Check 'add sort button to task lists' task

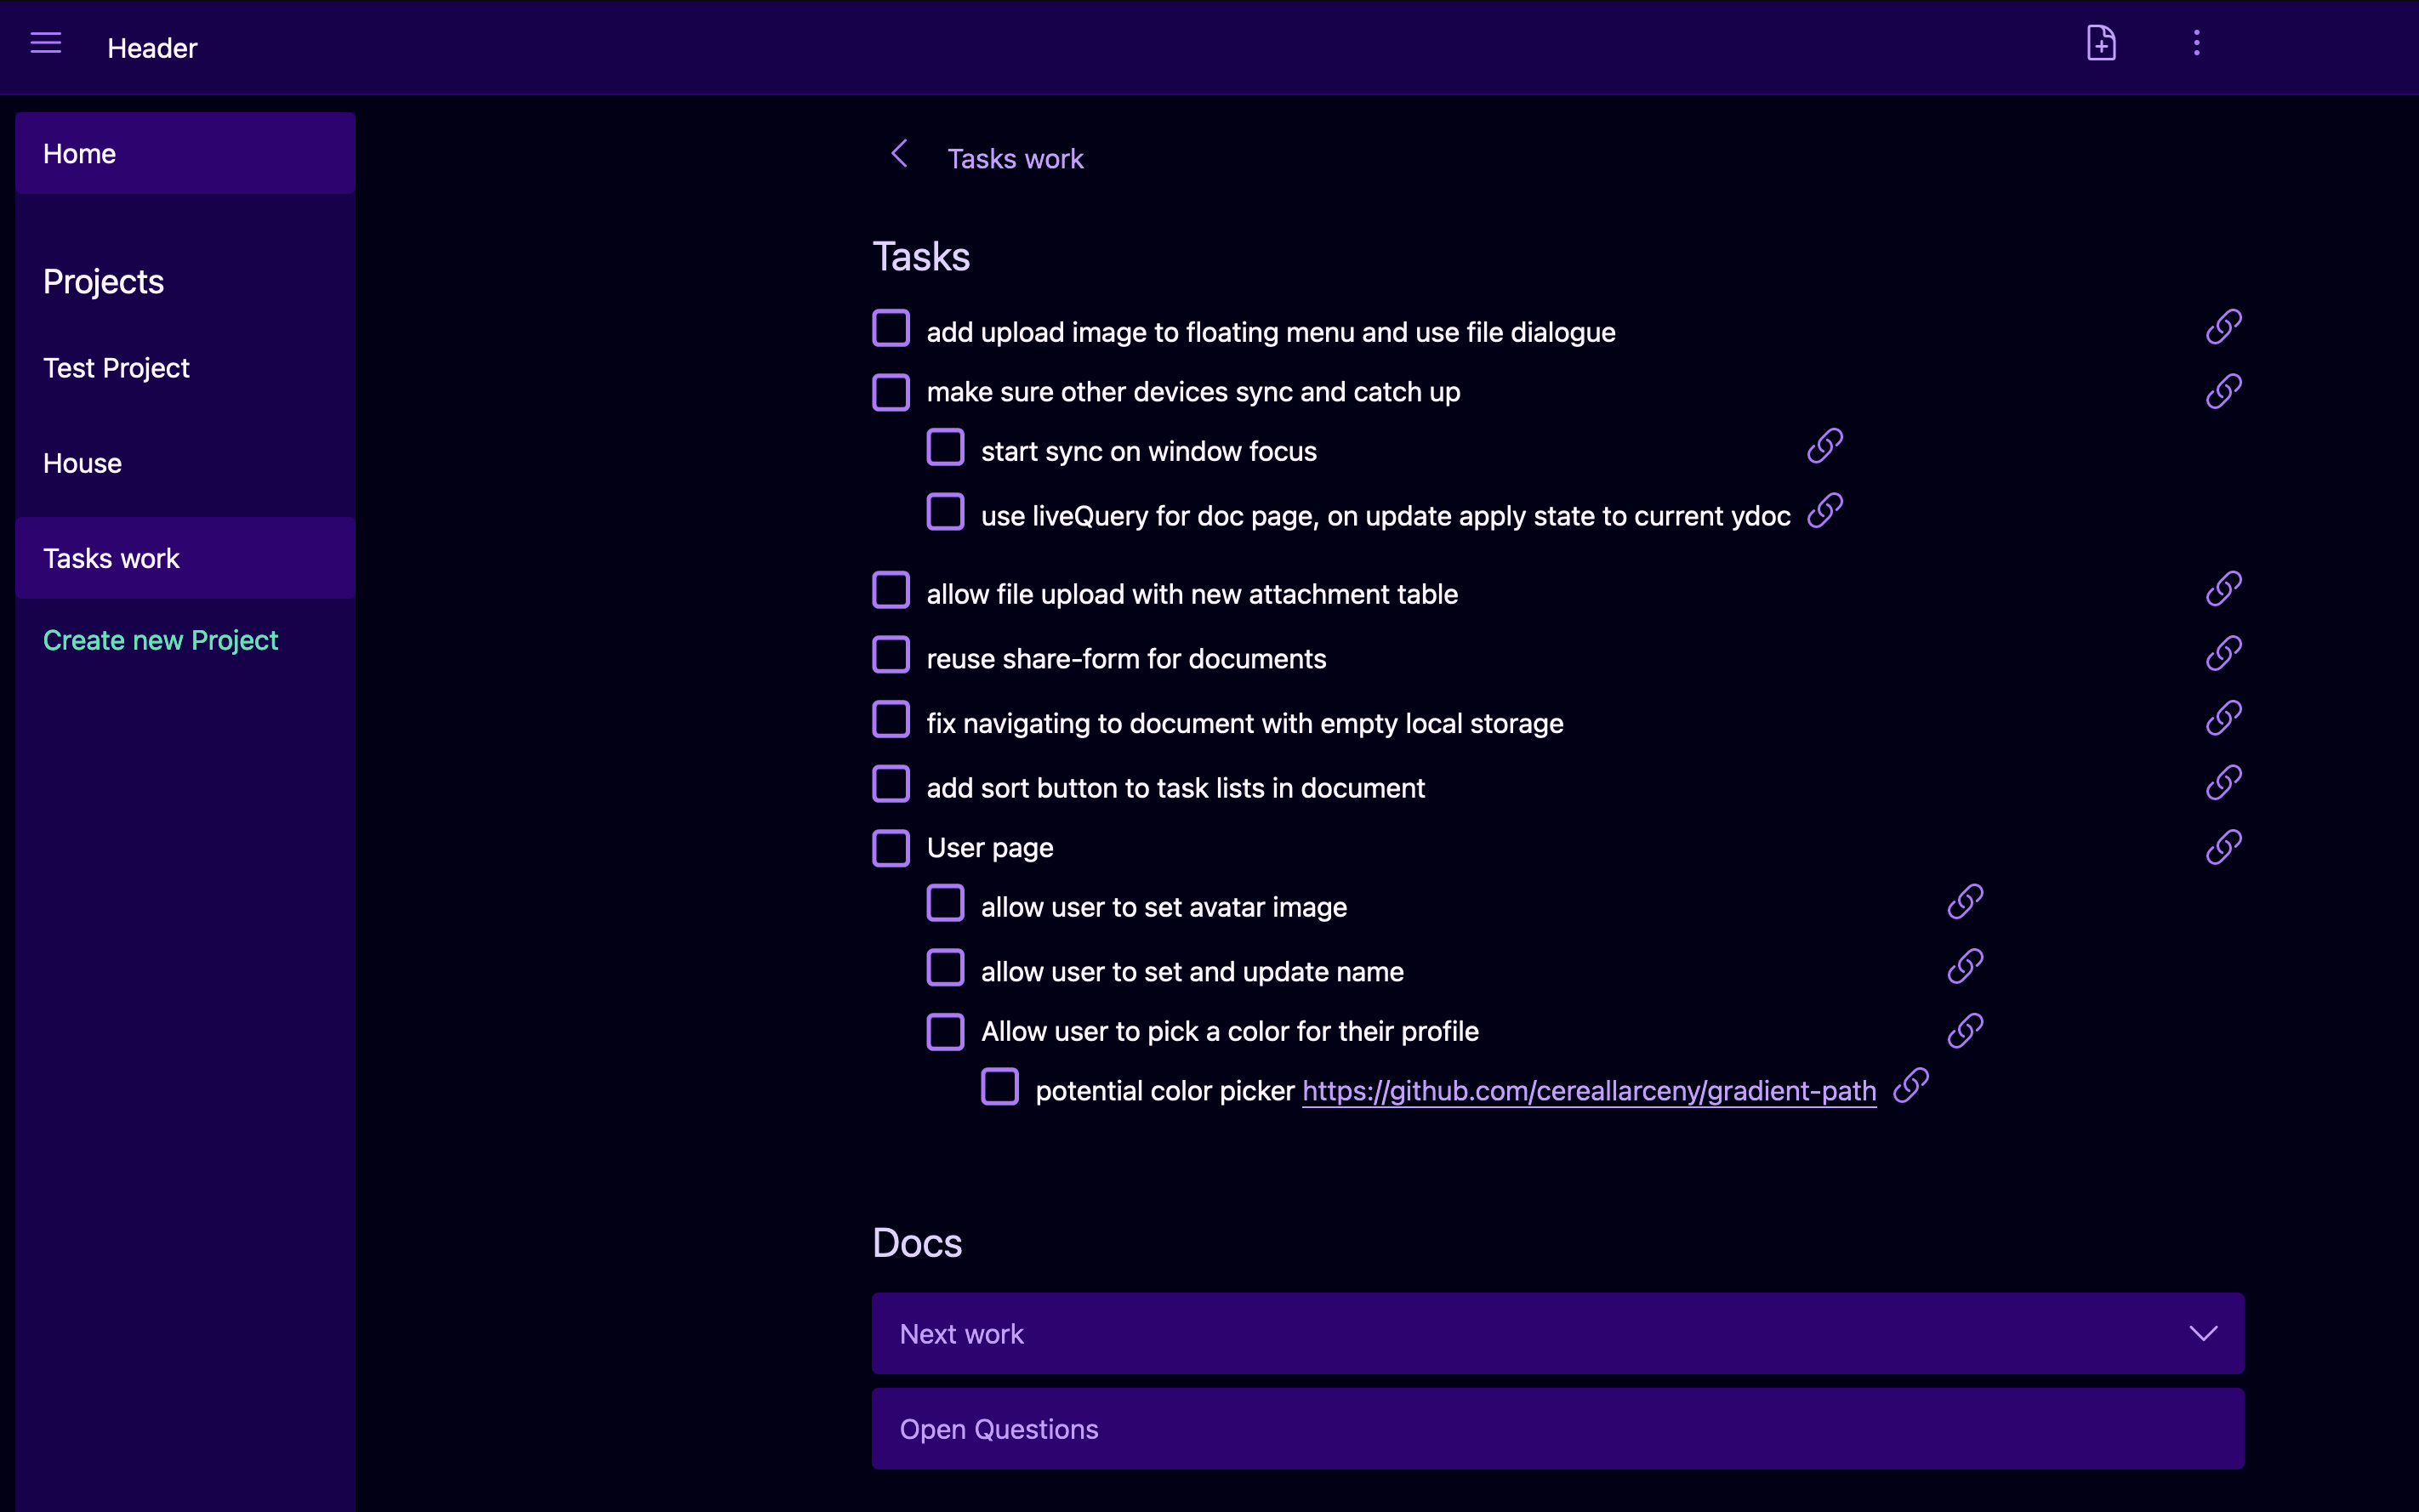click(x=890, y=784)
